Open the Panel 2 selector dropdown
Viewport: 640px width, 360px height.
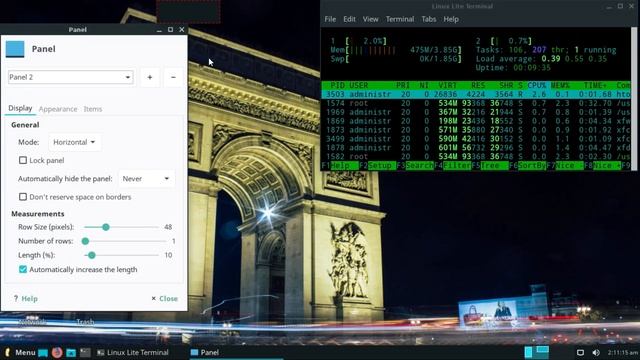click(71, 77)
